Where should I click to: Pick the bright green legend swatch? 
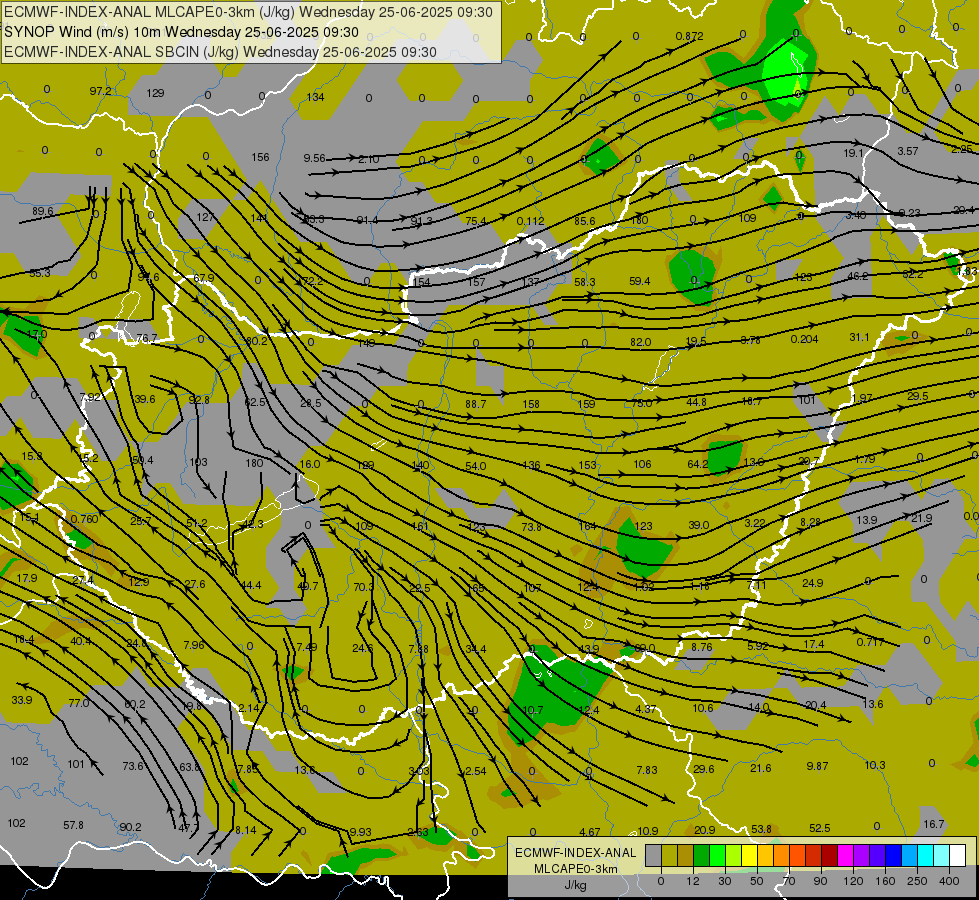pyautogui.click(x=717, y=855)
